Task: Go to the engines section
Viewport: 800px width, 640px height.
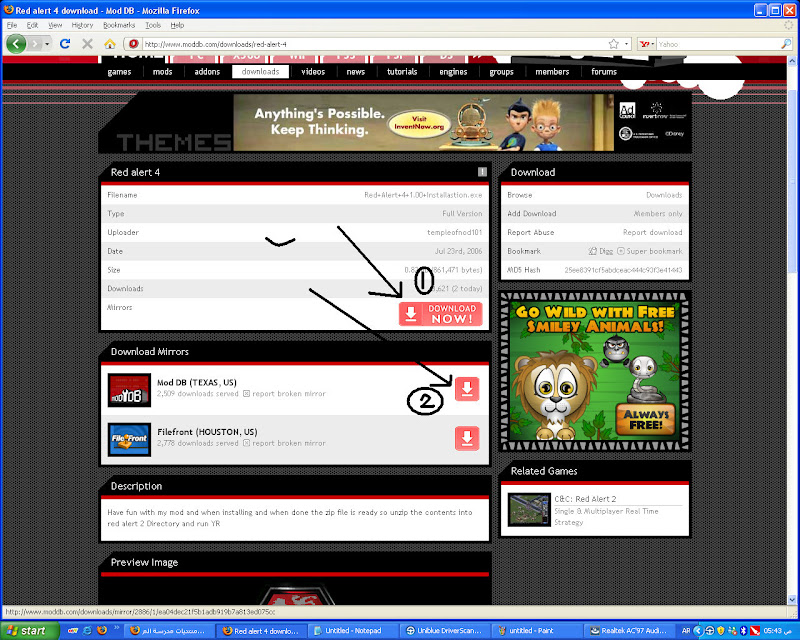Action: [453, 72]
